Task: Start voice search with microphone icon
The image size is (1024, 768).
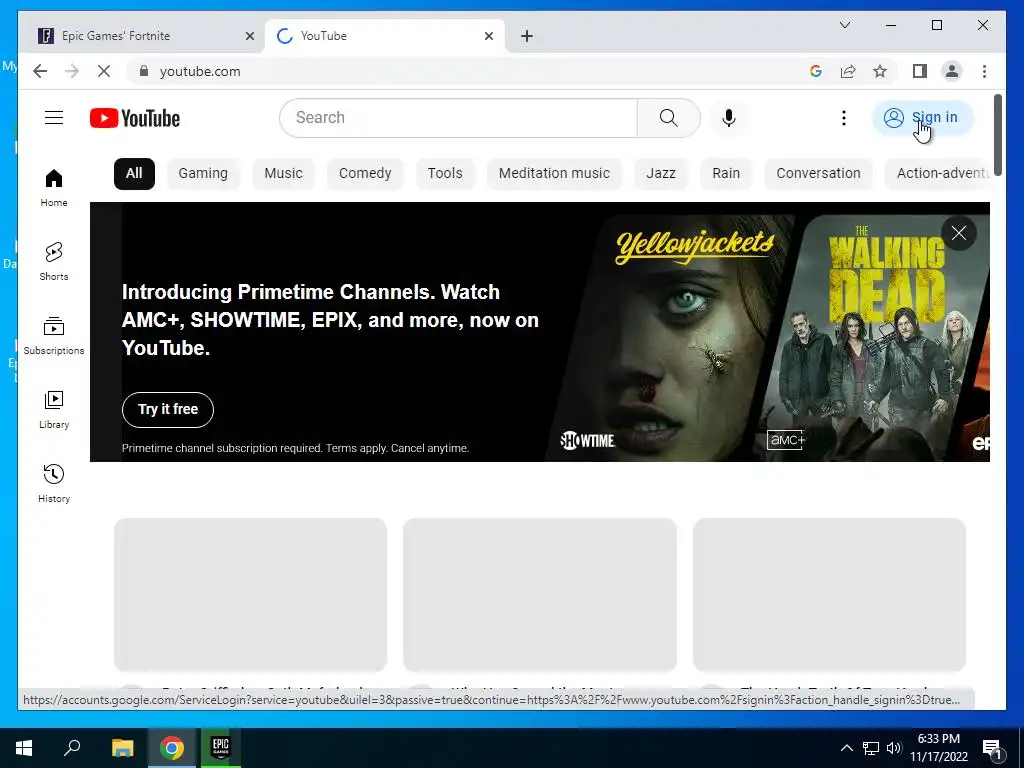Action: point(729,118)
